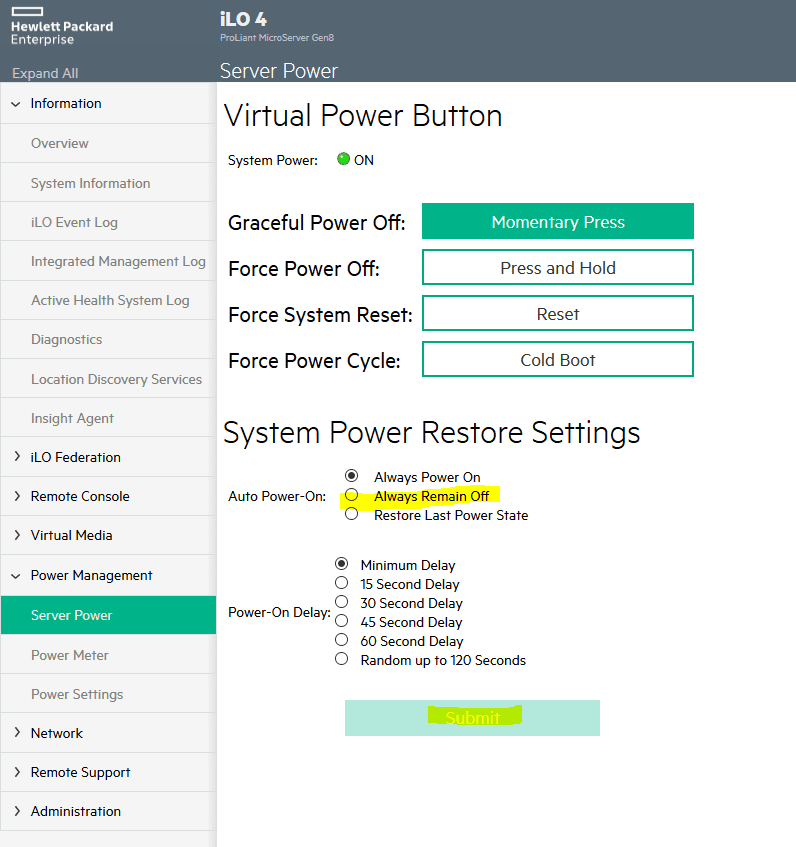Open Insight Agent page
796x847 pixels.
[x=108, y=418]
